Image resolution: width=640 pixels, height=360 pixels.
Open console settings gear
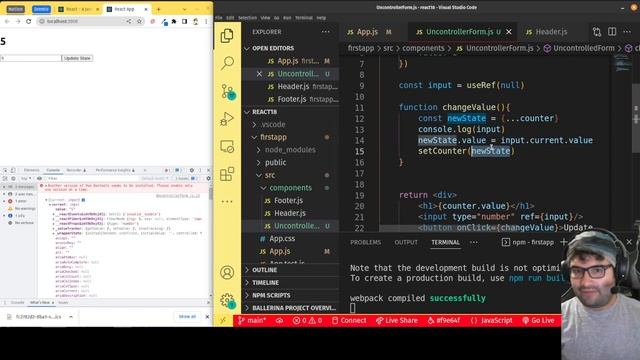208,178
